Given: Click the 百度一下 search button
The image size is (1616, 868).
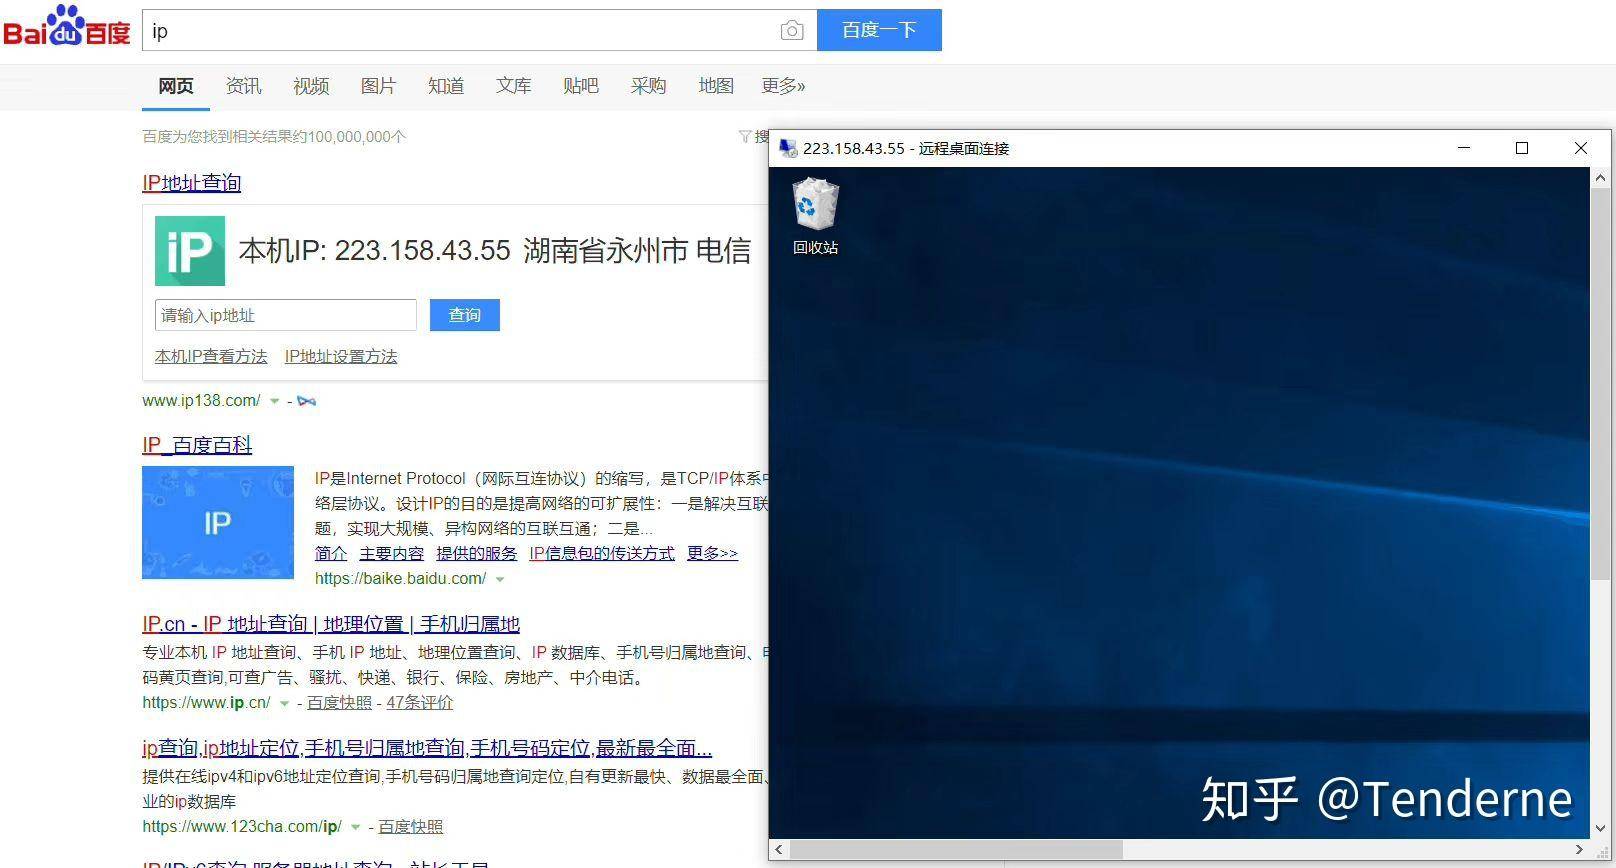Looking at the screenshot, I should [x=879, y=30].
